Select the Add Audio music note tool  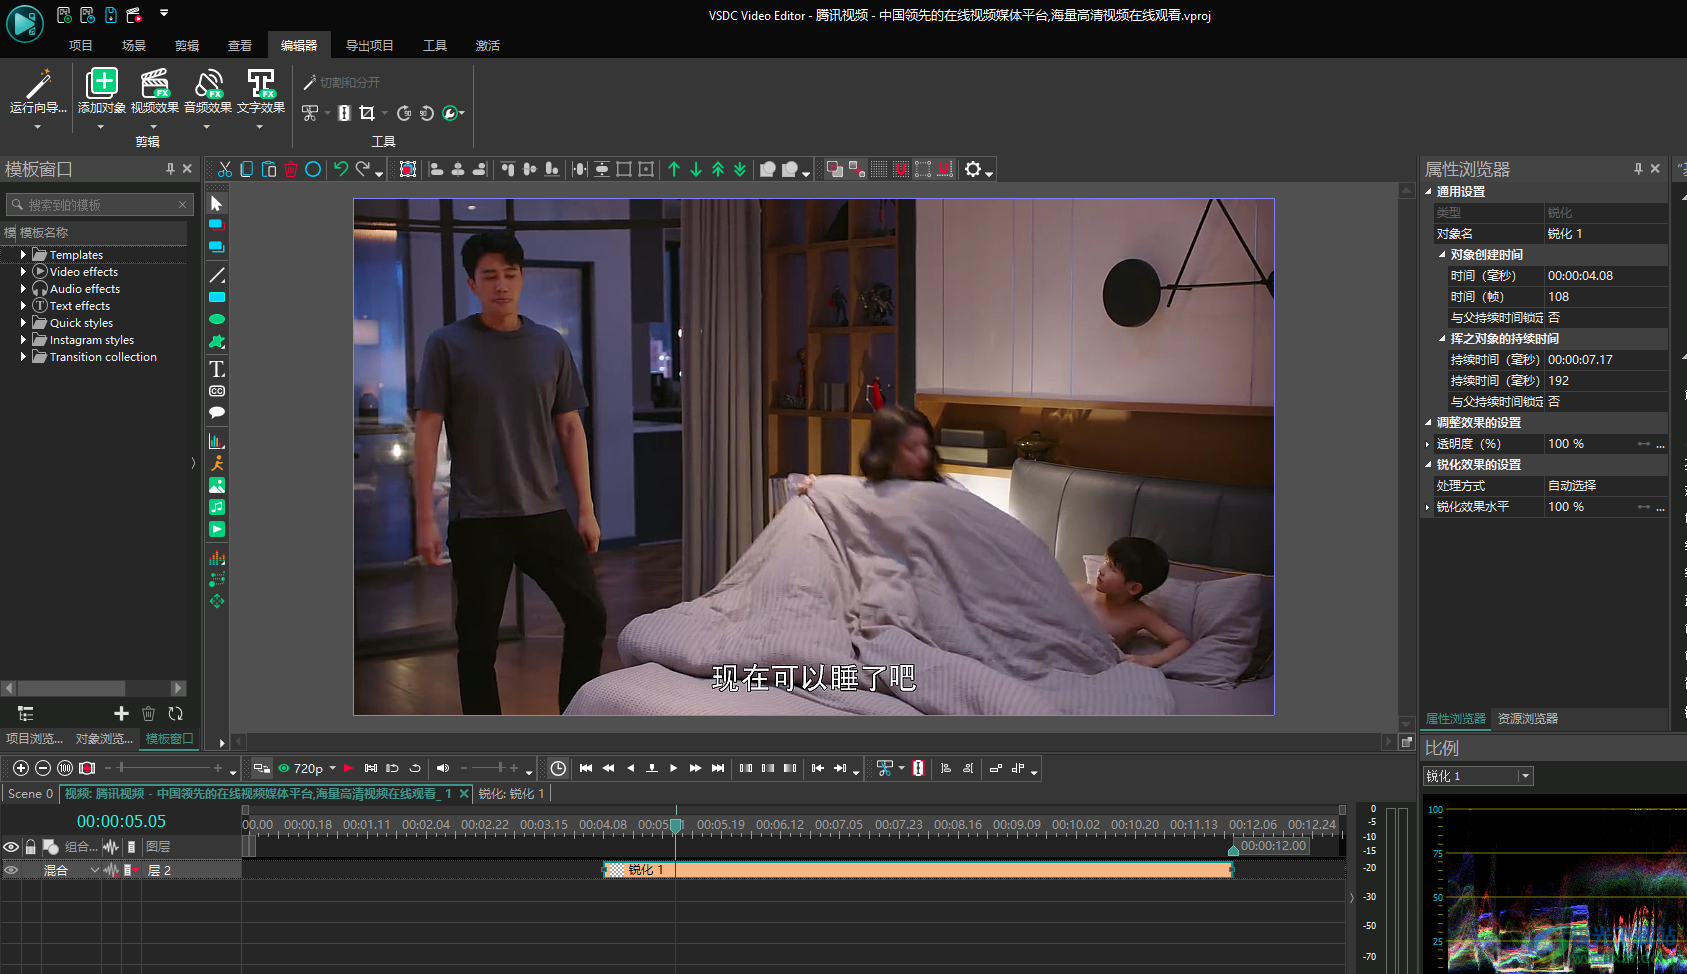coord(217,507)
